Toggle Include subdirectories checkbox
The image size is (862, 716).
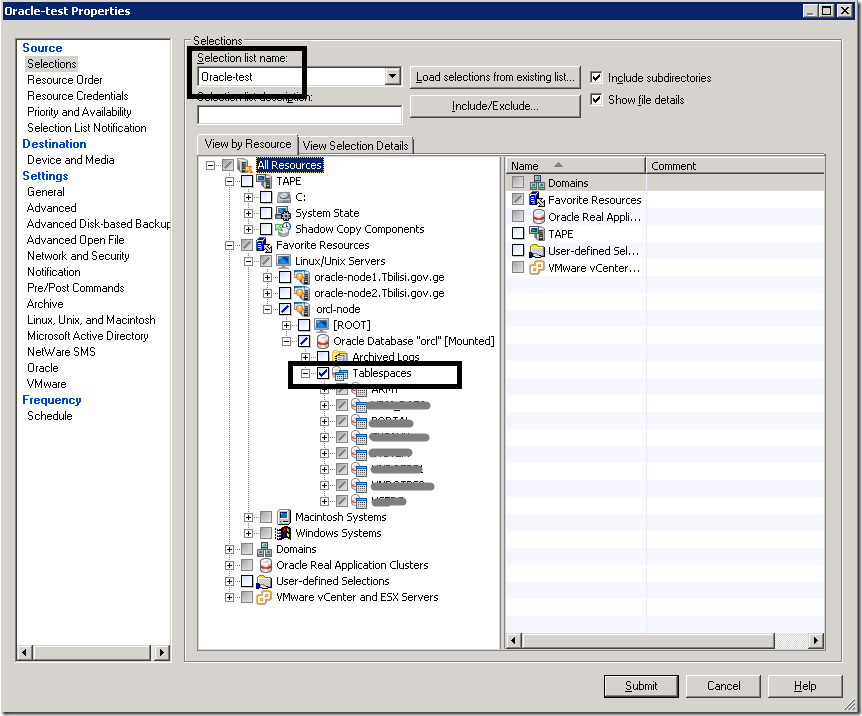tap(597, 78)
